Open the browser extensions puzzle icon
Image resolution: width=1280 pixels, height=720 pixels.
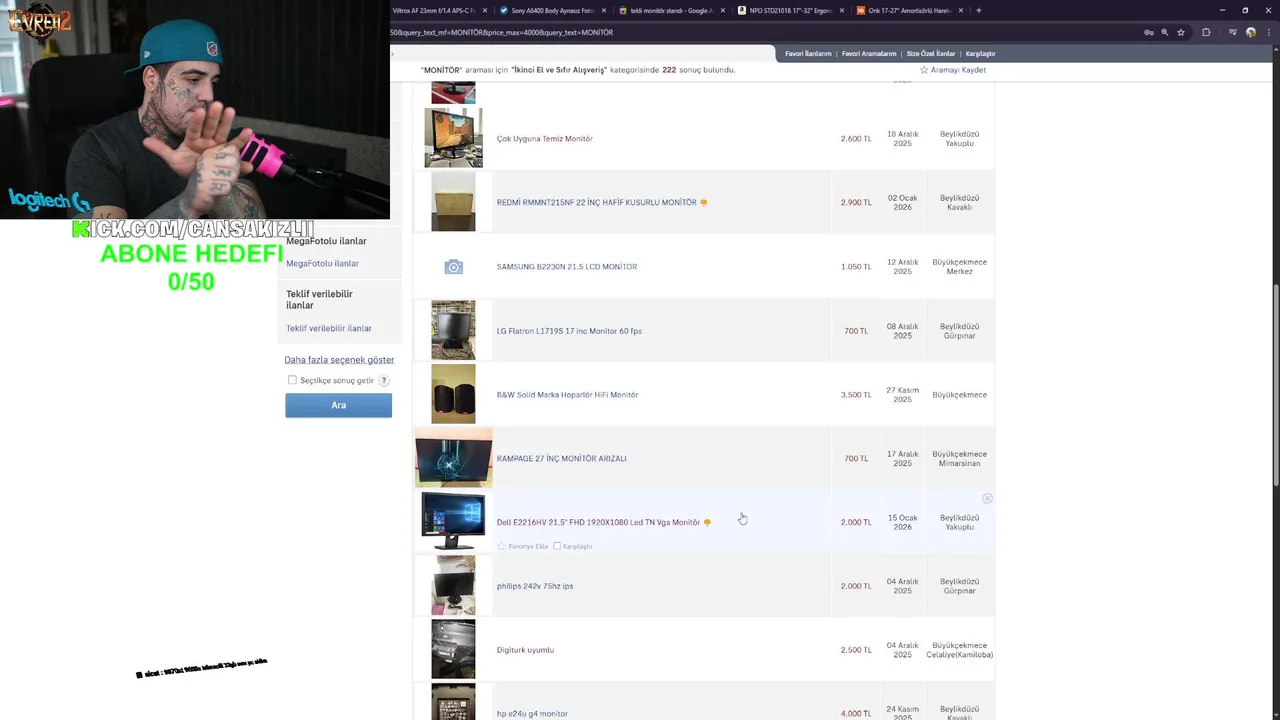click(1206, 32)
